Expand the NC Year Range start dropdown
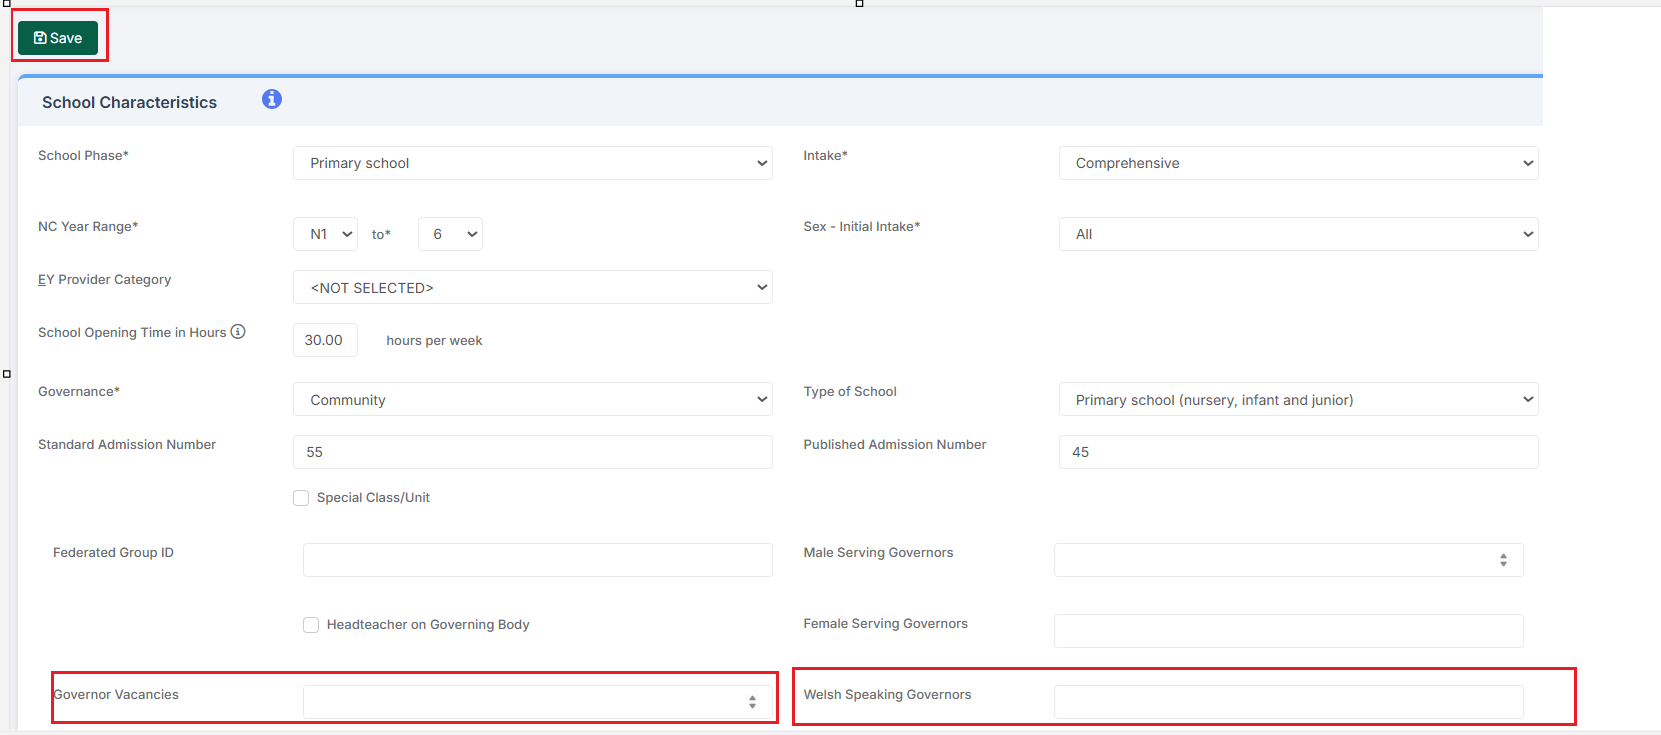This screenshot has width=1661, height=735. [x=326, y=234]
